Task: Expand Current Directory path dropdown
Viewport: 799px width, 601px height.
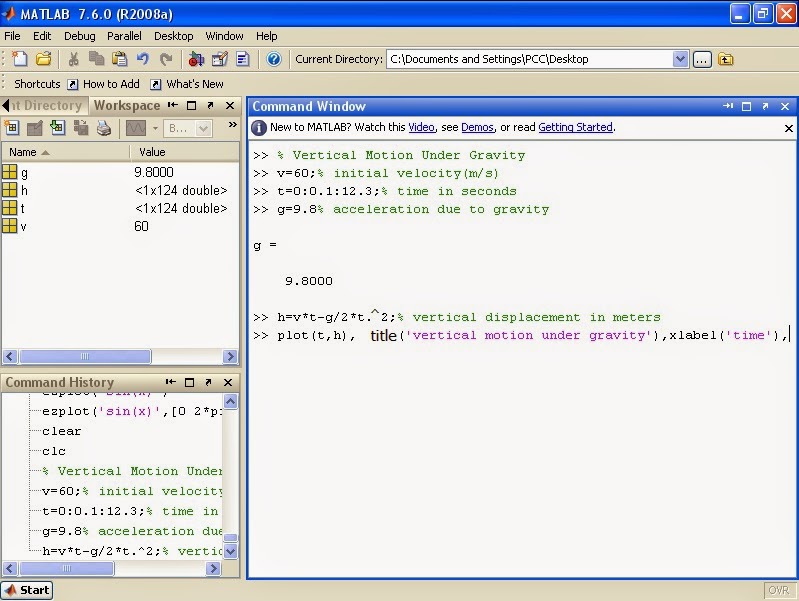Action: coord(680,59)
